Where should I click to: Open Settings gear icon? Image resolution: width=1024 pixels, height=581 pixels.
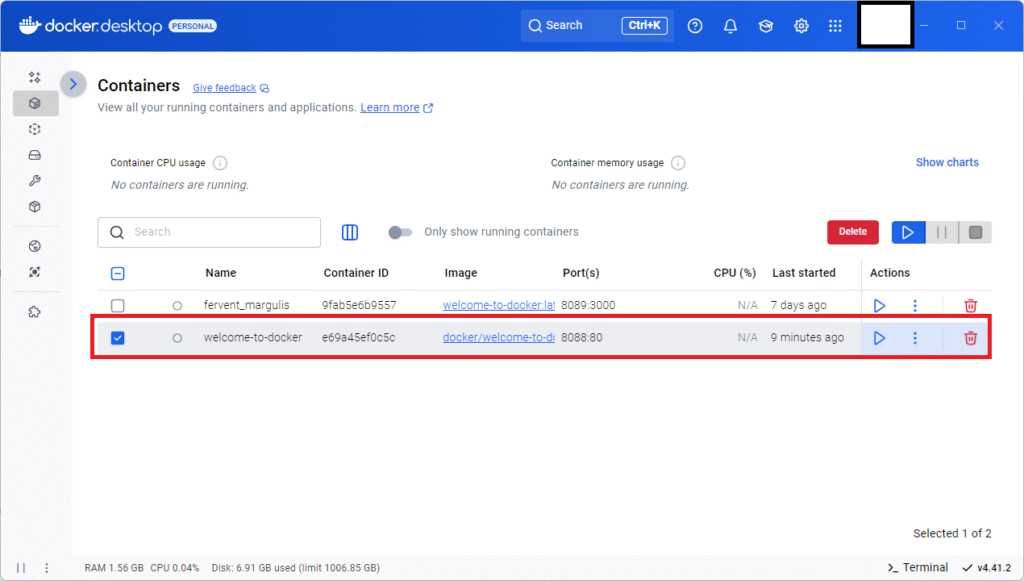[801, 26]
